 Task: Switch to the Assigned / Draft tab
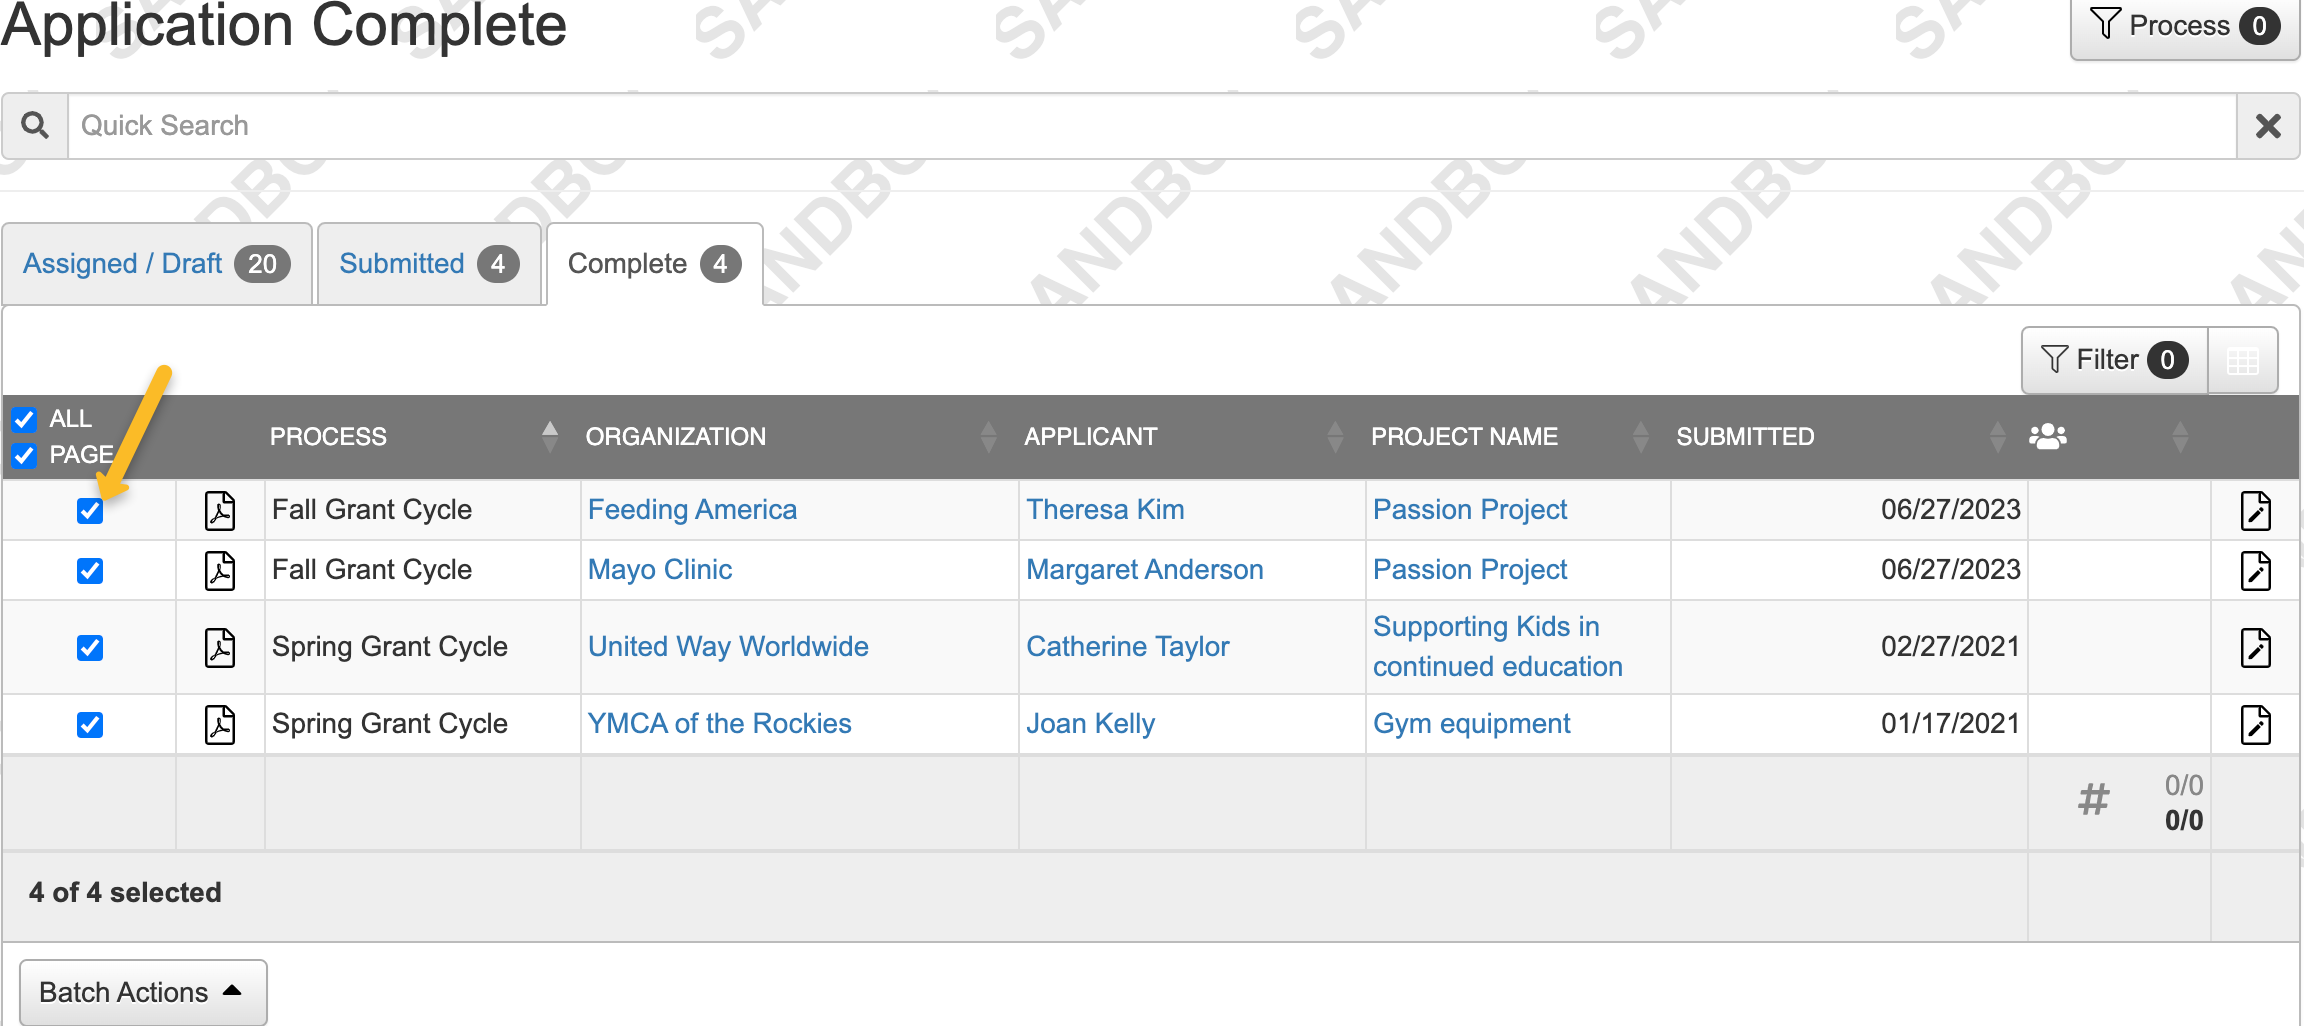tap(157, 264)
